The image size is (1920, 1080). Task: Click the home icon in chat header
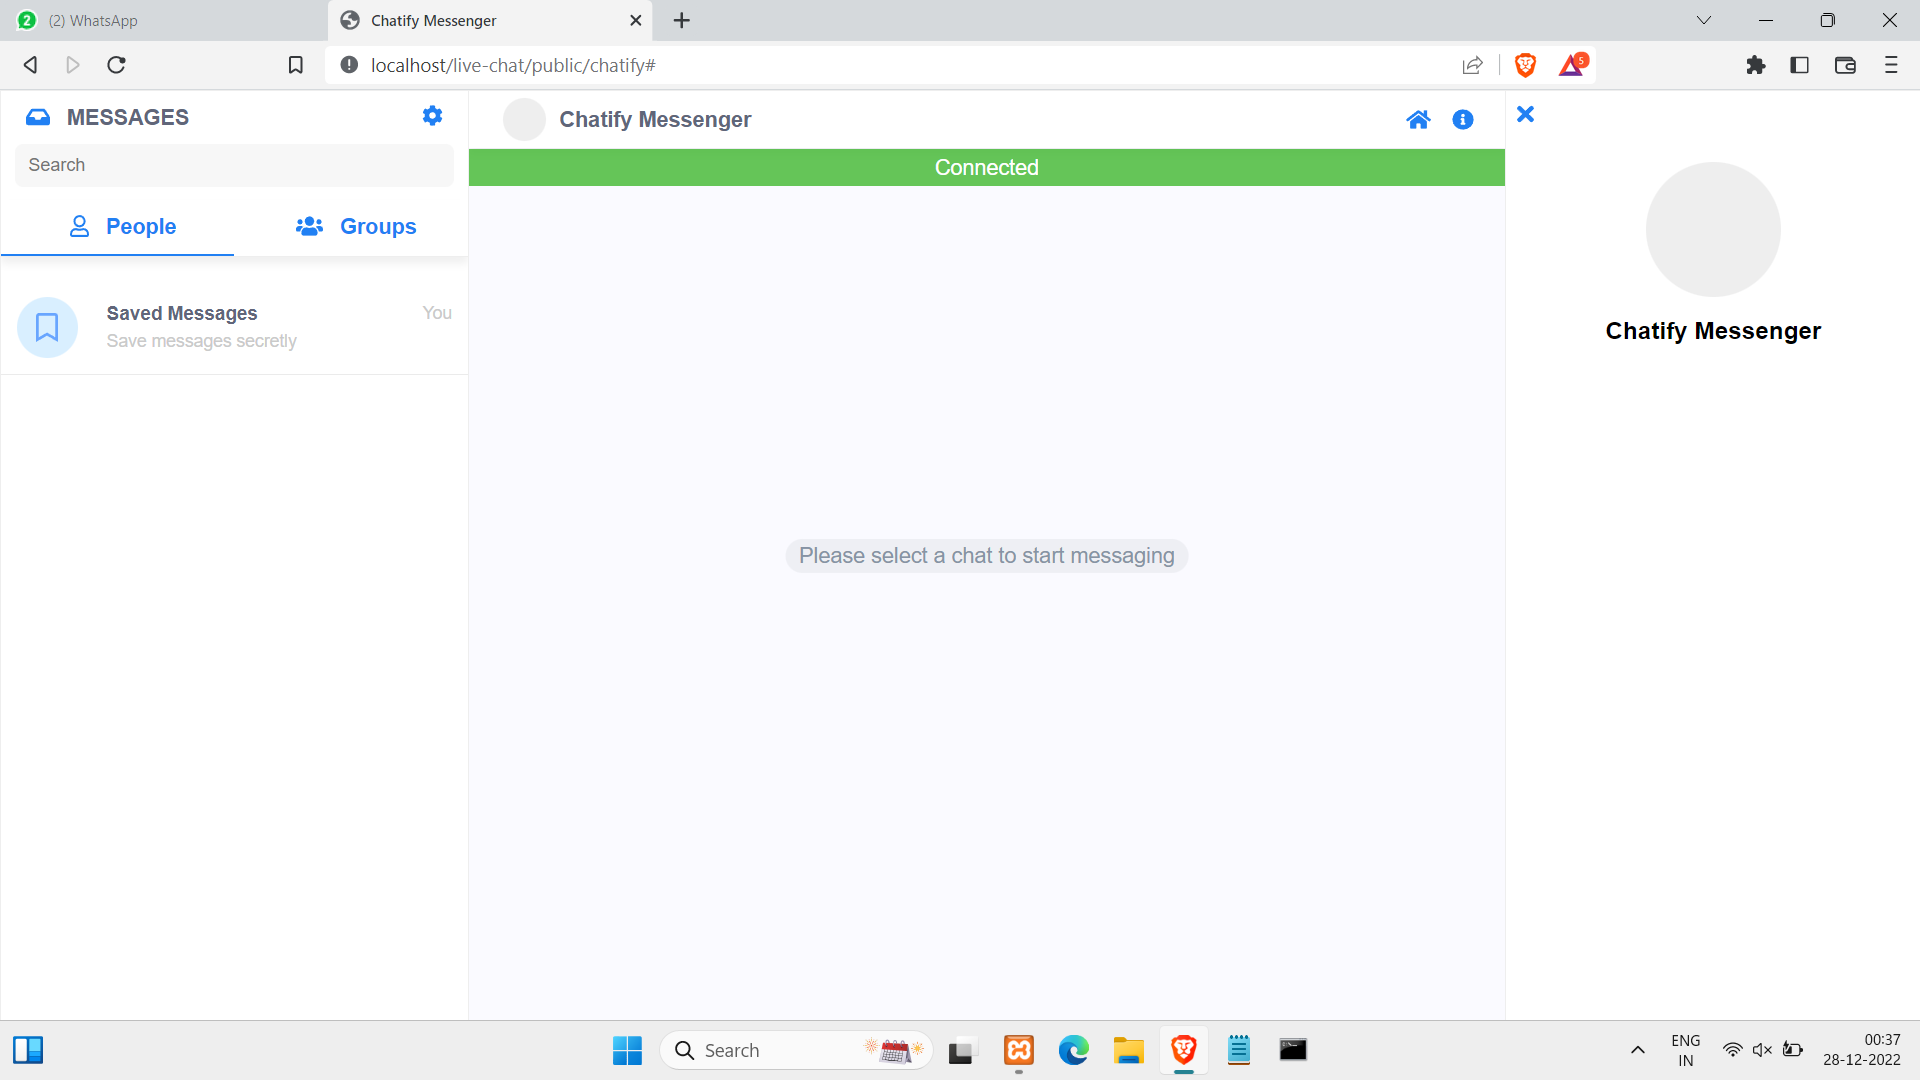pyautogui.click(x=1418, y=120)
